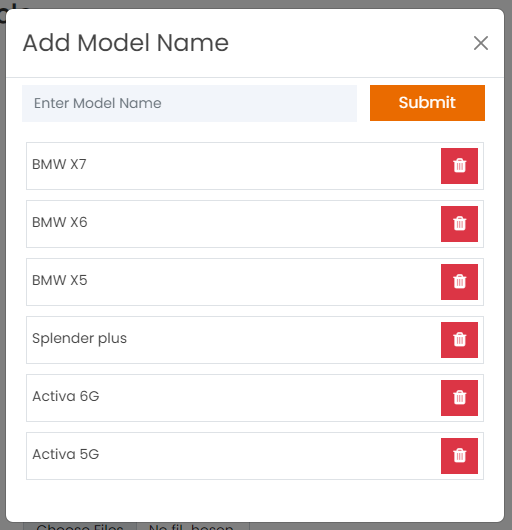
Task: Submit the new model name
Action: pyautogui.click(x=427, y=103)
